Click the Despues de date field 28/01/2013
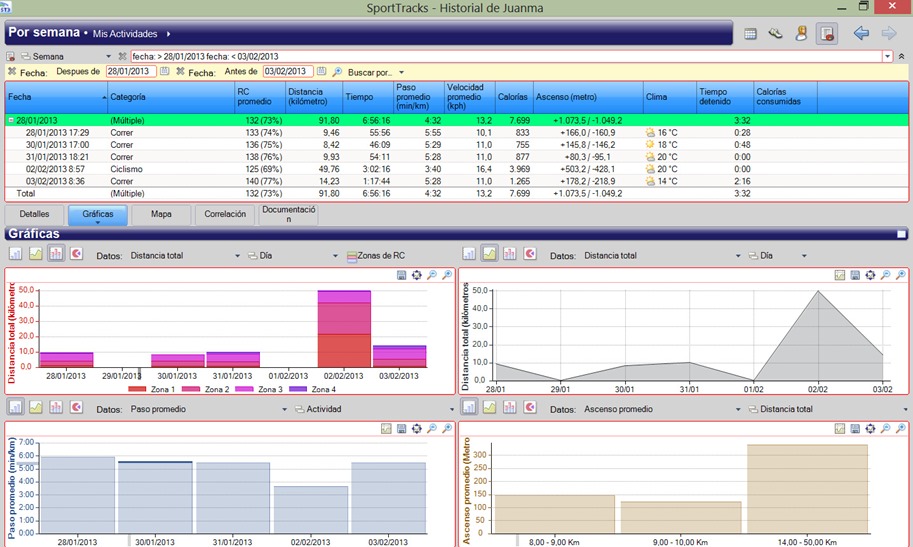Screen dimensions: 913x547 (x=131, y=71)
